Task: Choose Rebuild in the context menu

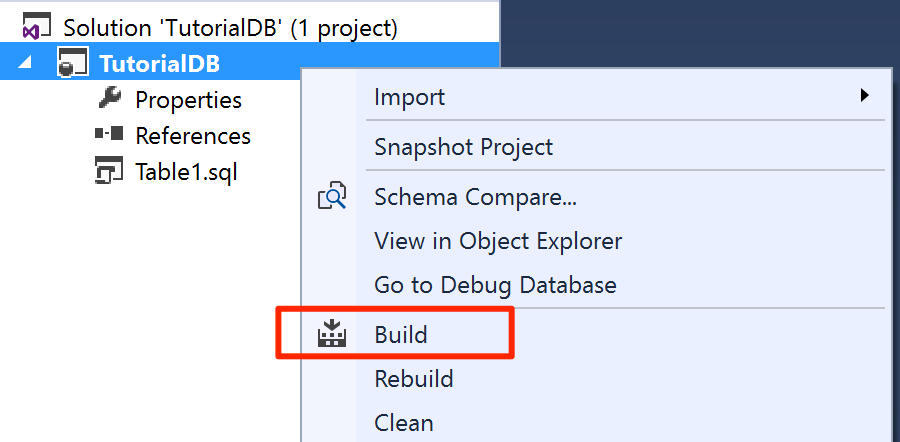Action: (x=414, y=379)
